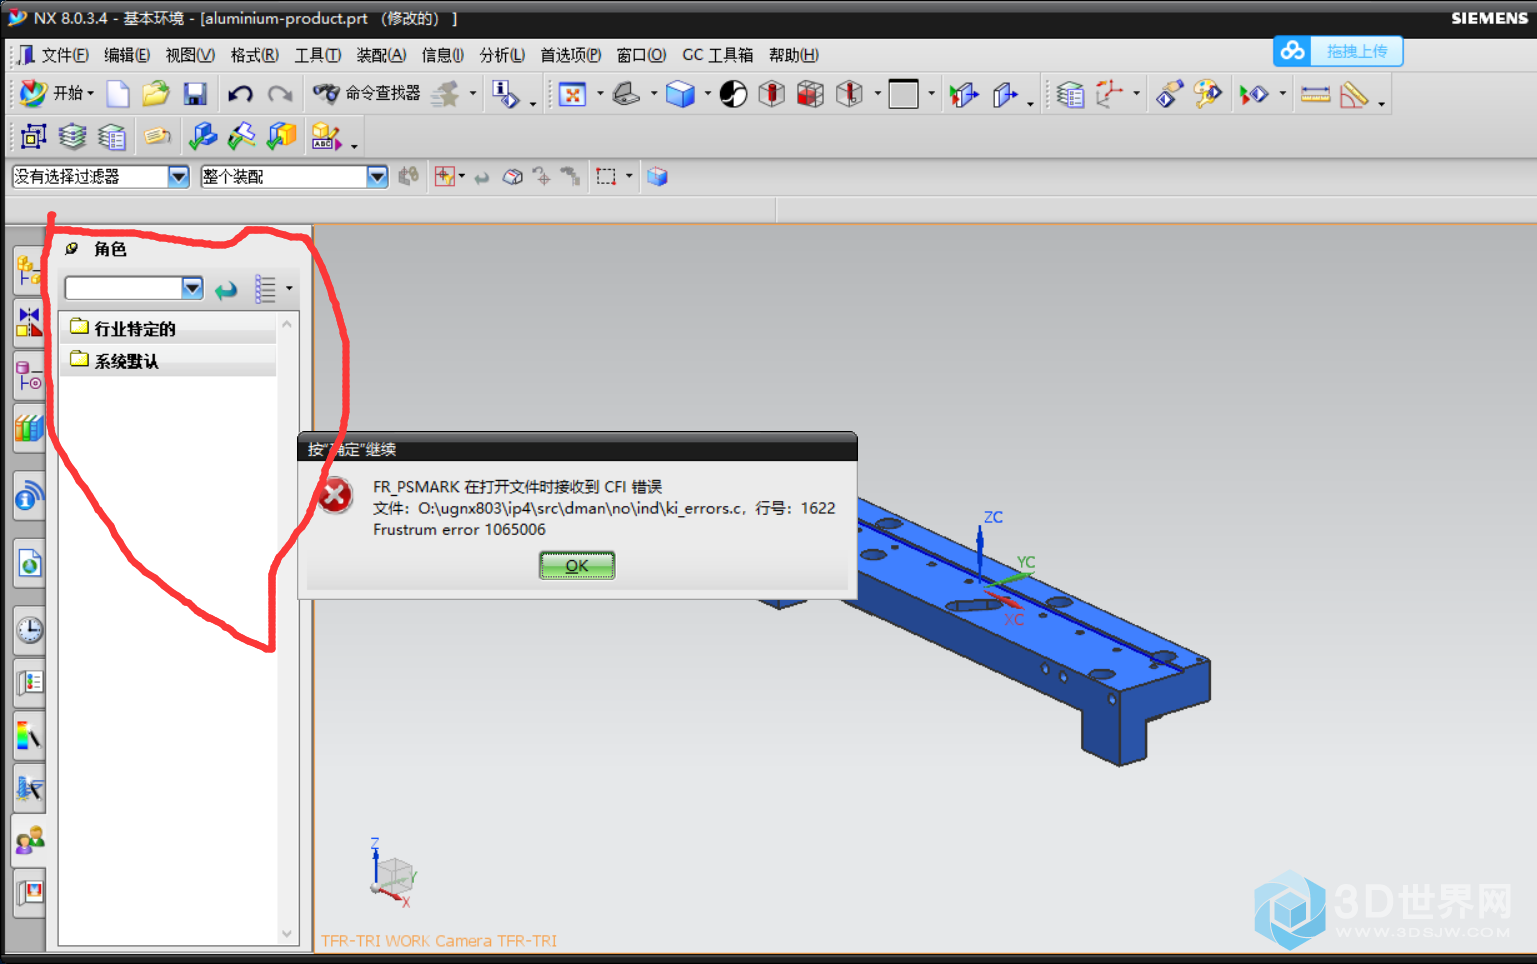Viewport: 1537px width, 964px height.
Task: Click the clip section cube icon with red block
Action: coord(810,94)
